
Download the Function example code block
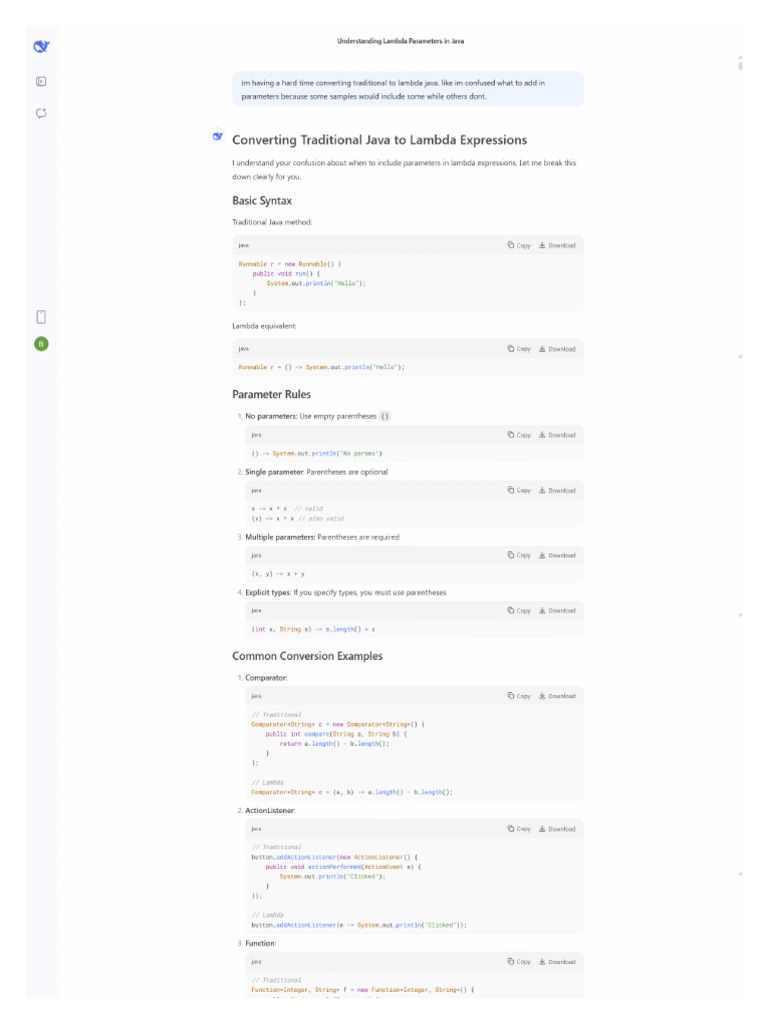click(x=557, y=962)
